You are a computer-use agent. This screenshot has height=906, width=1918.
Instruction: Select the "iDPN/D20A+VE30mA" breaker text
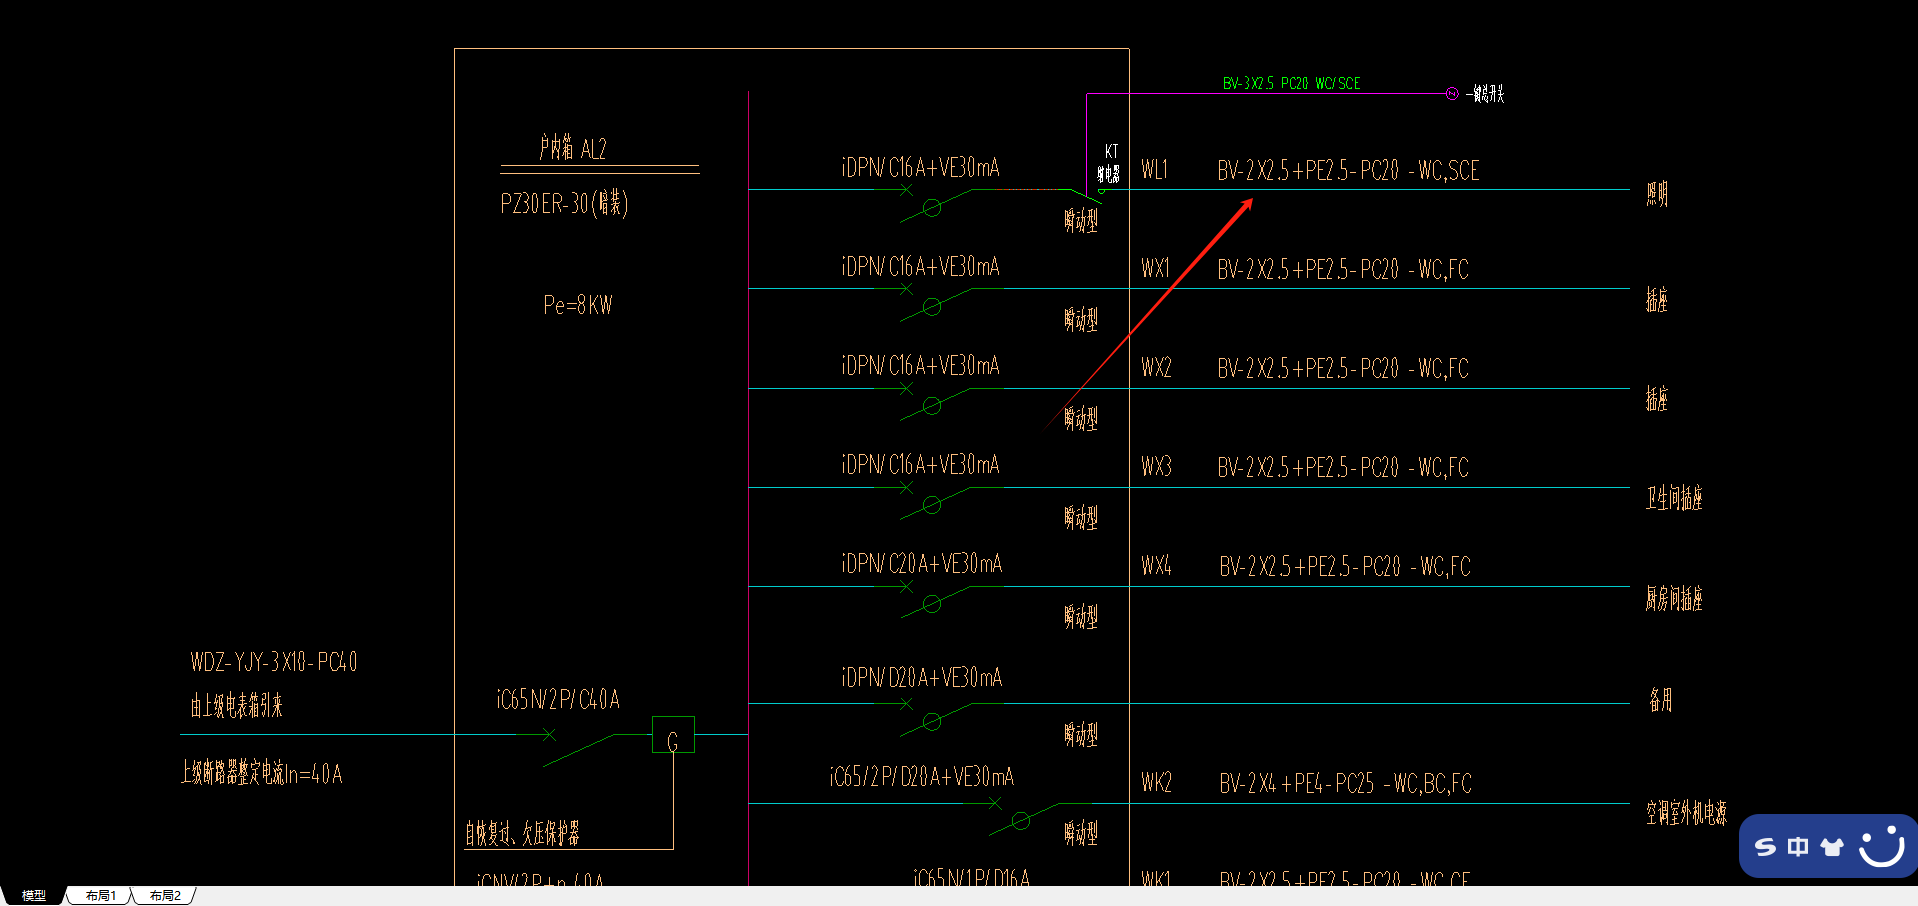[922, 678]
